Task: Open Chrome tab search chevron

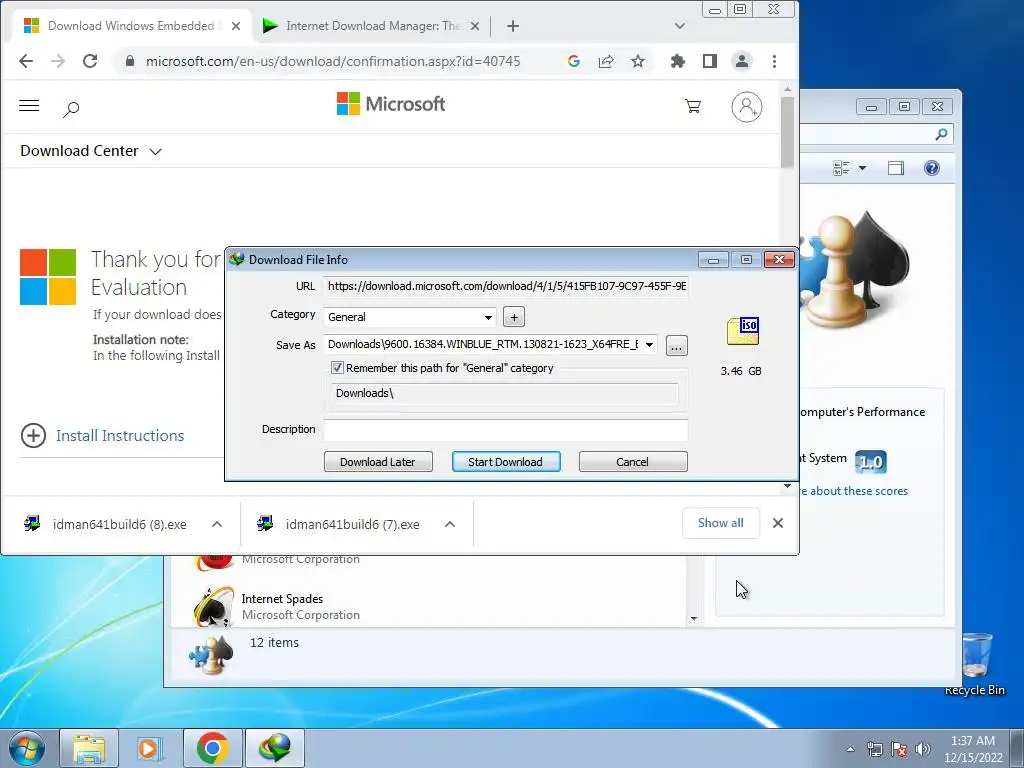Action: (x=680, y=26)
